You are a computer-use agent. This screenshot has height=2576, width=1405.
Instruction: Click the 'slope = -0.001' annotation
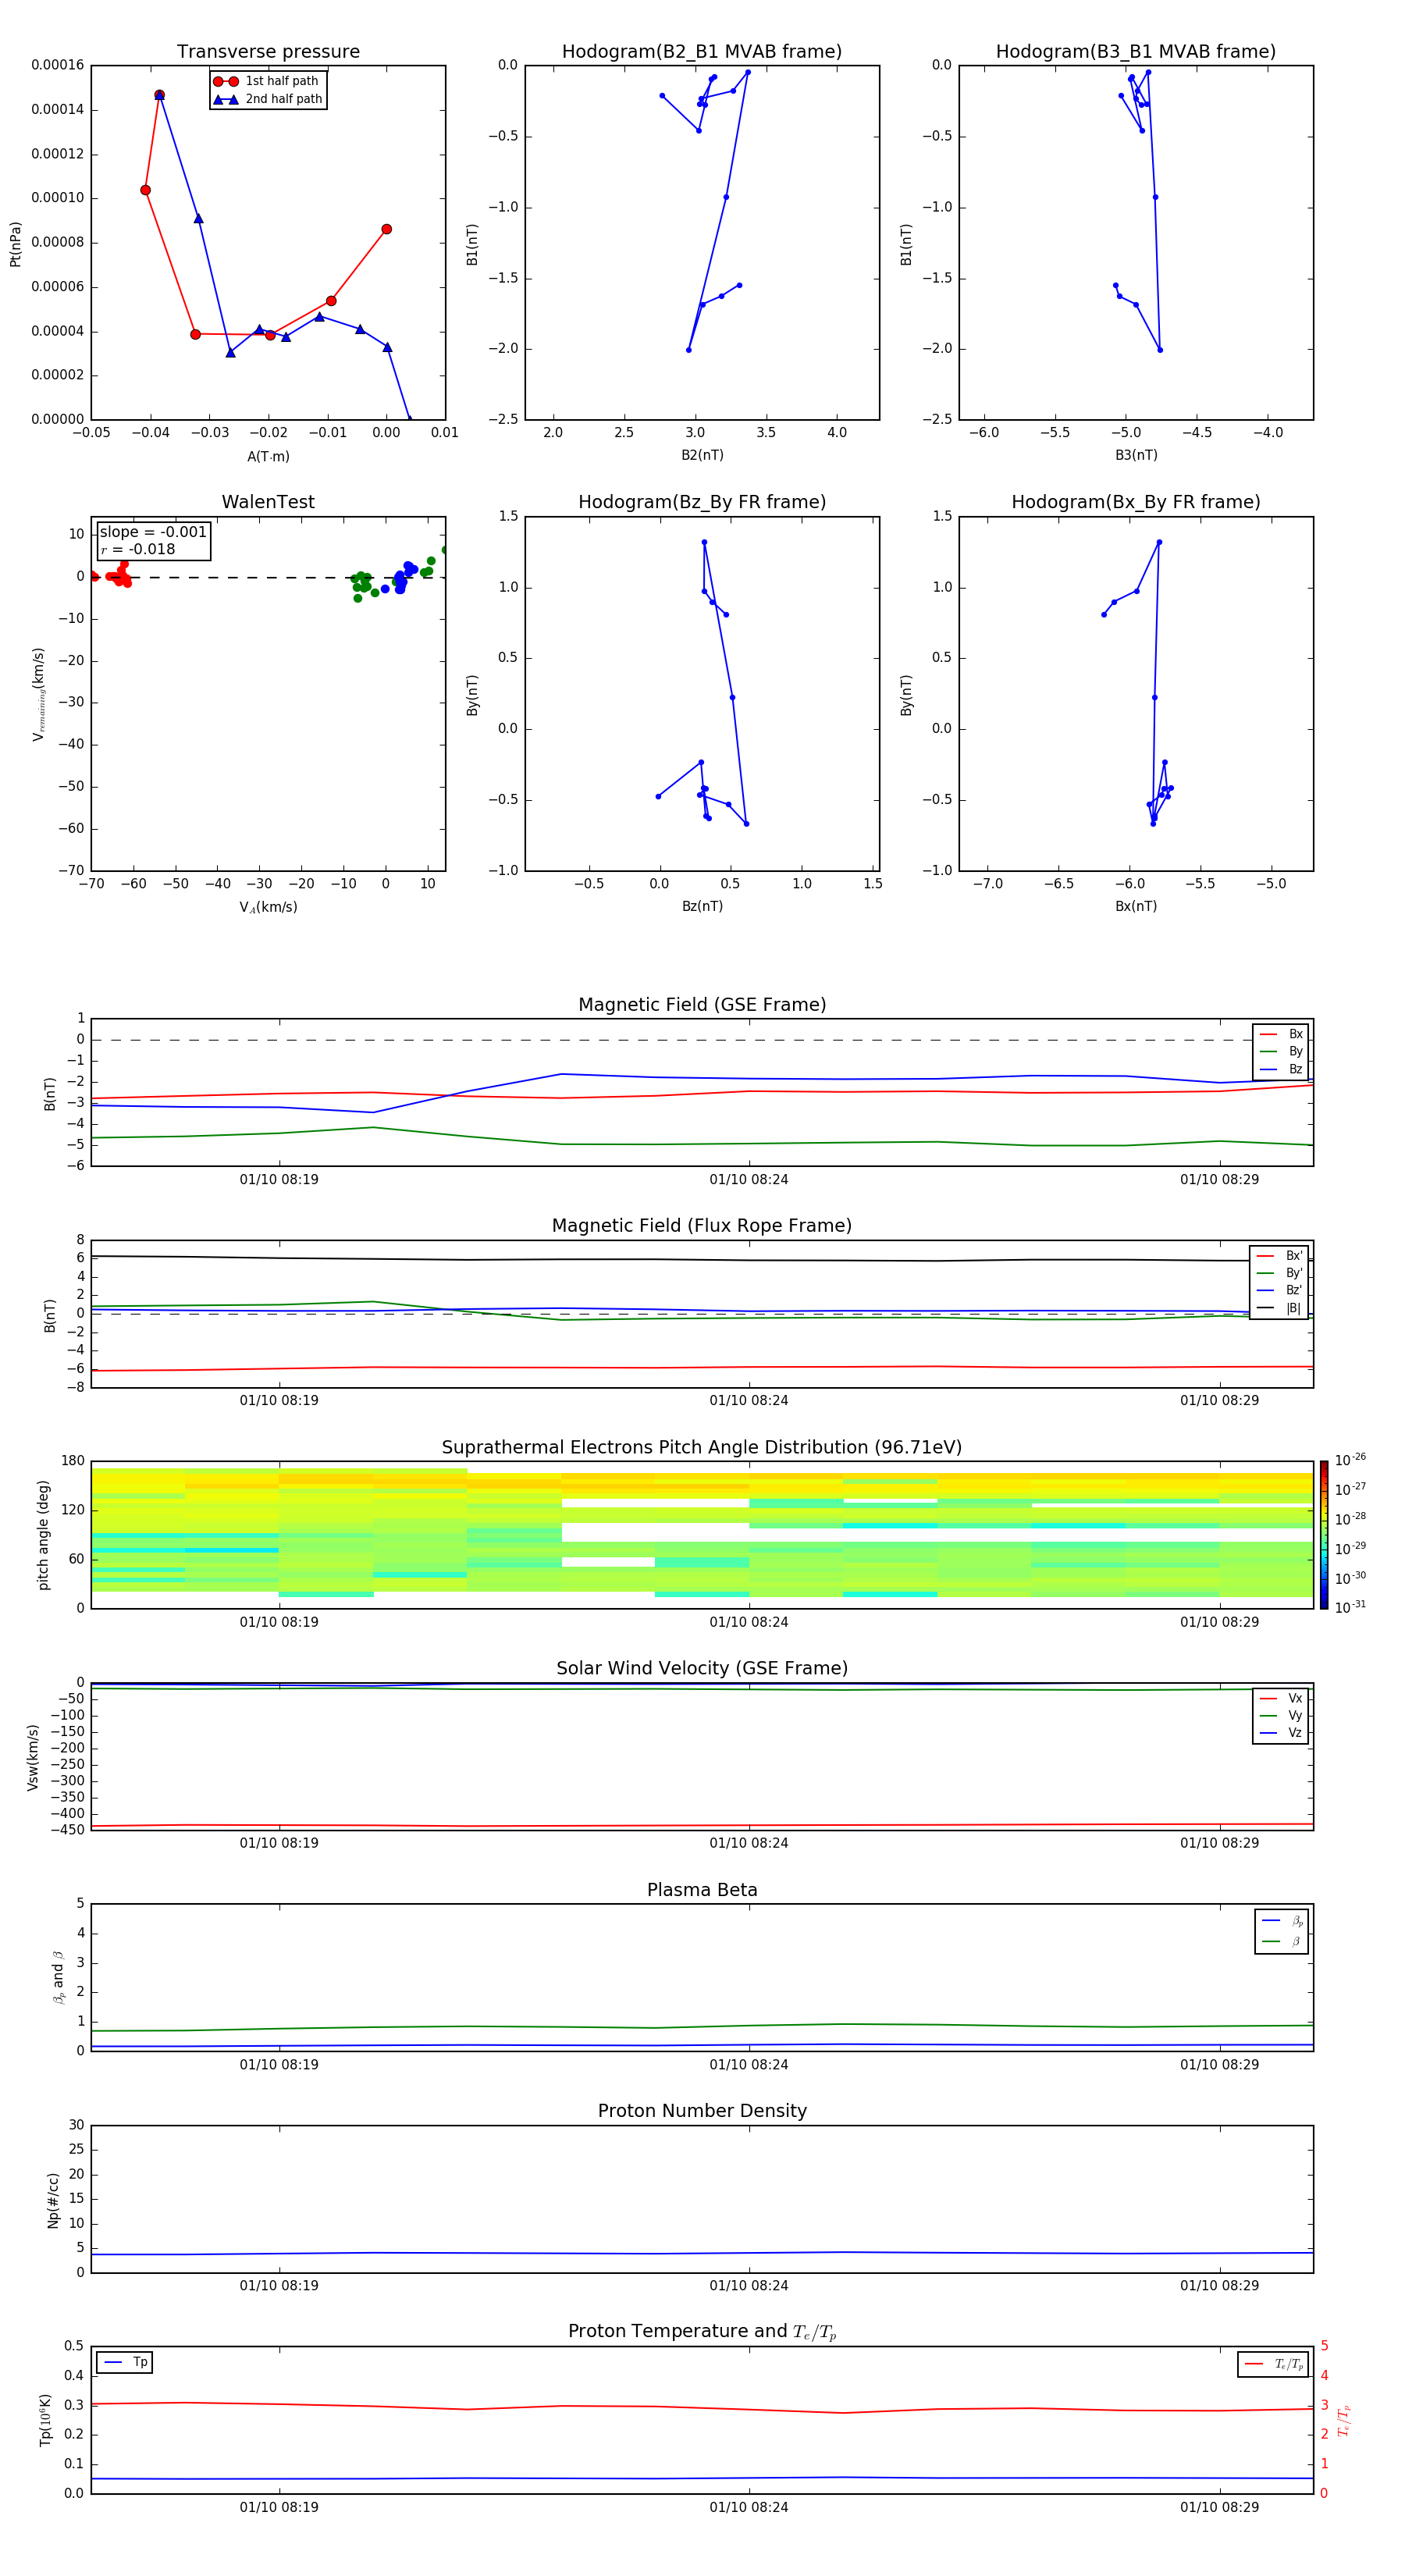coord(153,532)
